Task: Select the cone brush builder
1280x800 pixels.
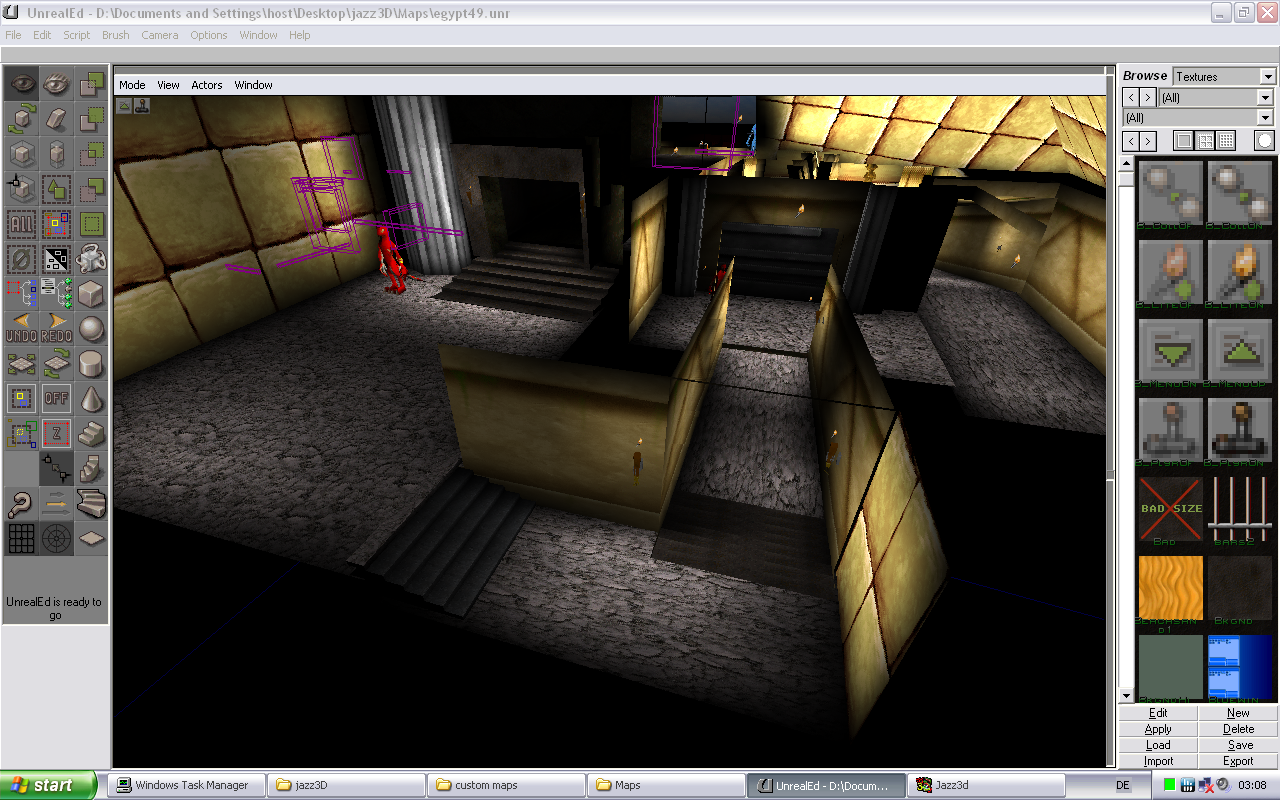Action: pos(92,399)
